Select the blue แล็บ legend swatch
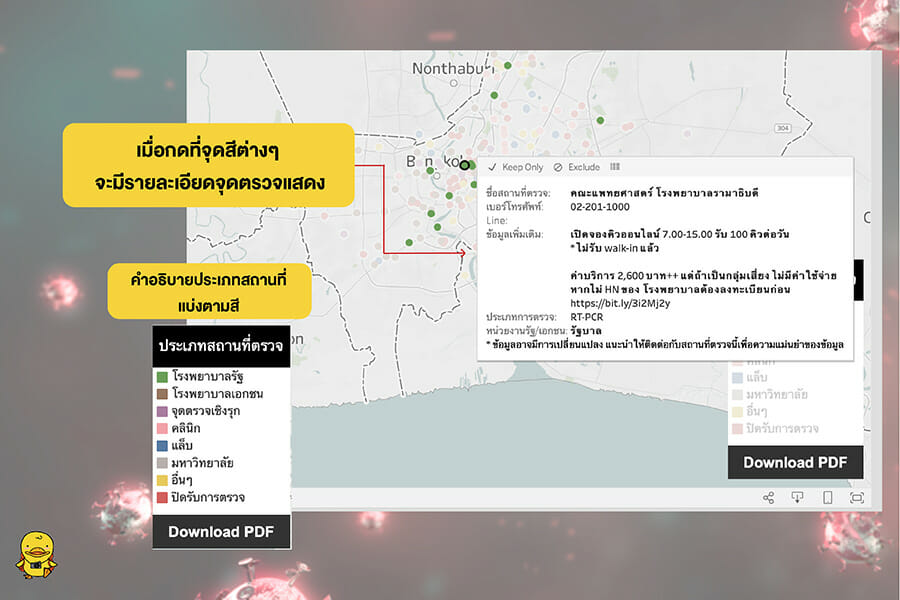900x600 pixels. click(x=162, y=446)
